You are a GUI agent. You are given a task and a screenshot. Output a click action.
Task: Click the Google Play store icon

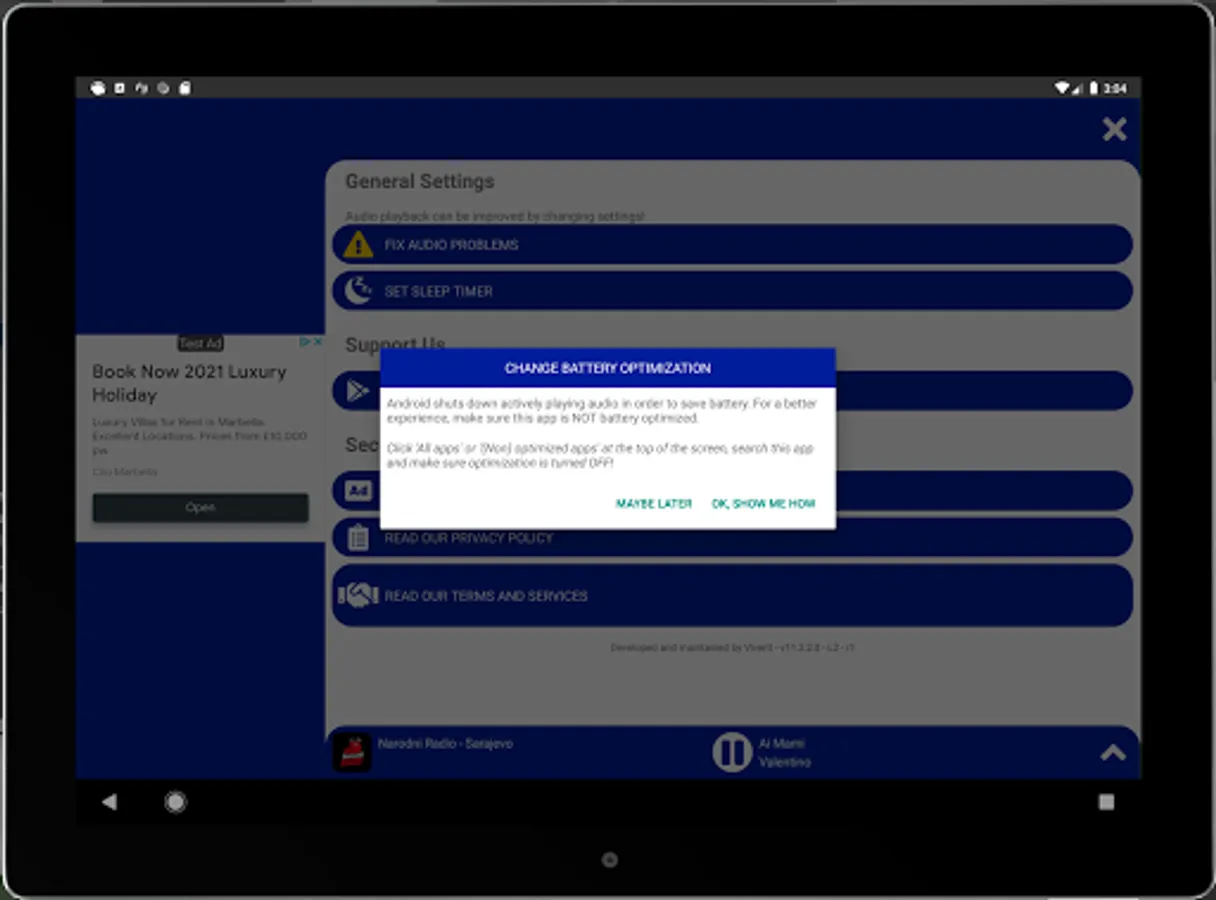click(x=358, y=391)
